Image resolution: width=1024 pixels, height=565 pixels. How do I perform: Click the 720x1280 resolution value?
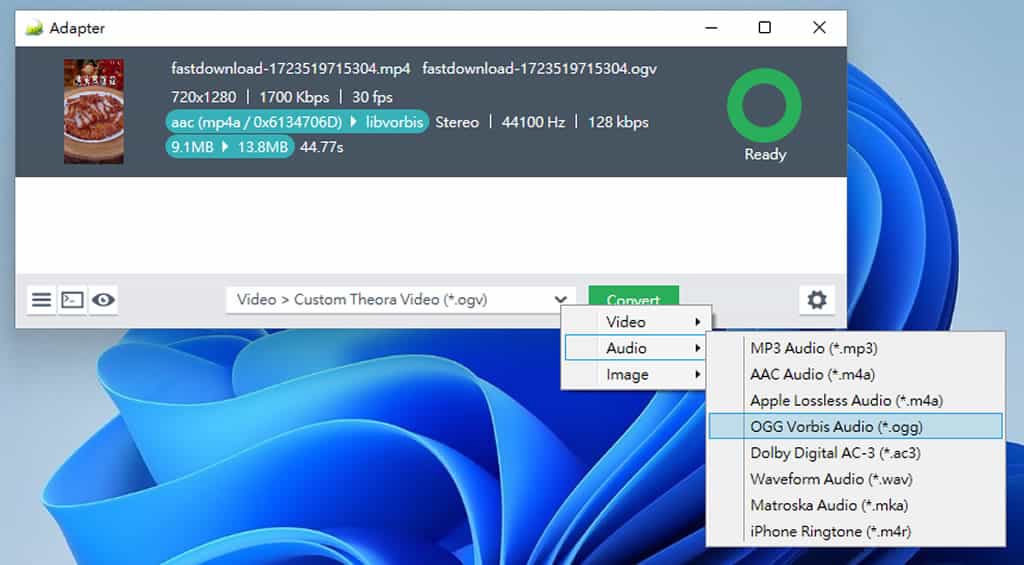tap(204, 97)
